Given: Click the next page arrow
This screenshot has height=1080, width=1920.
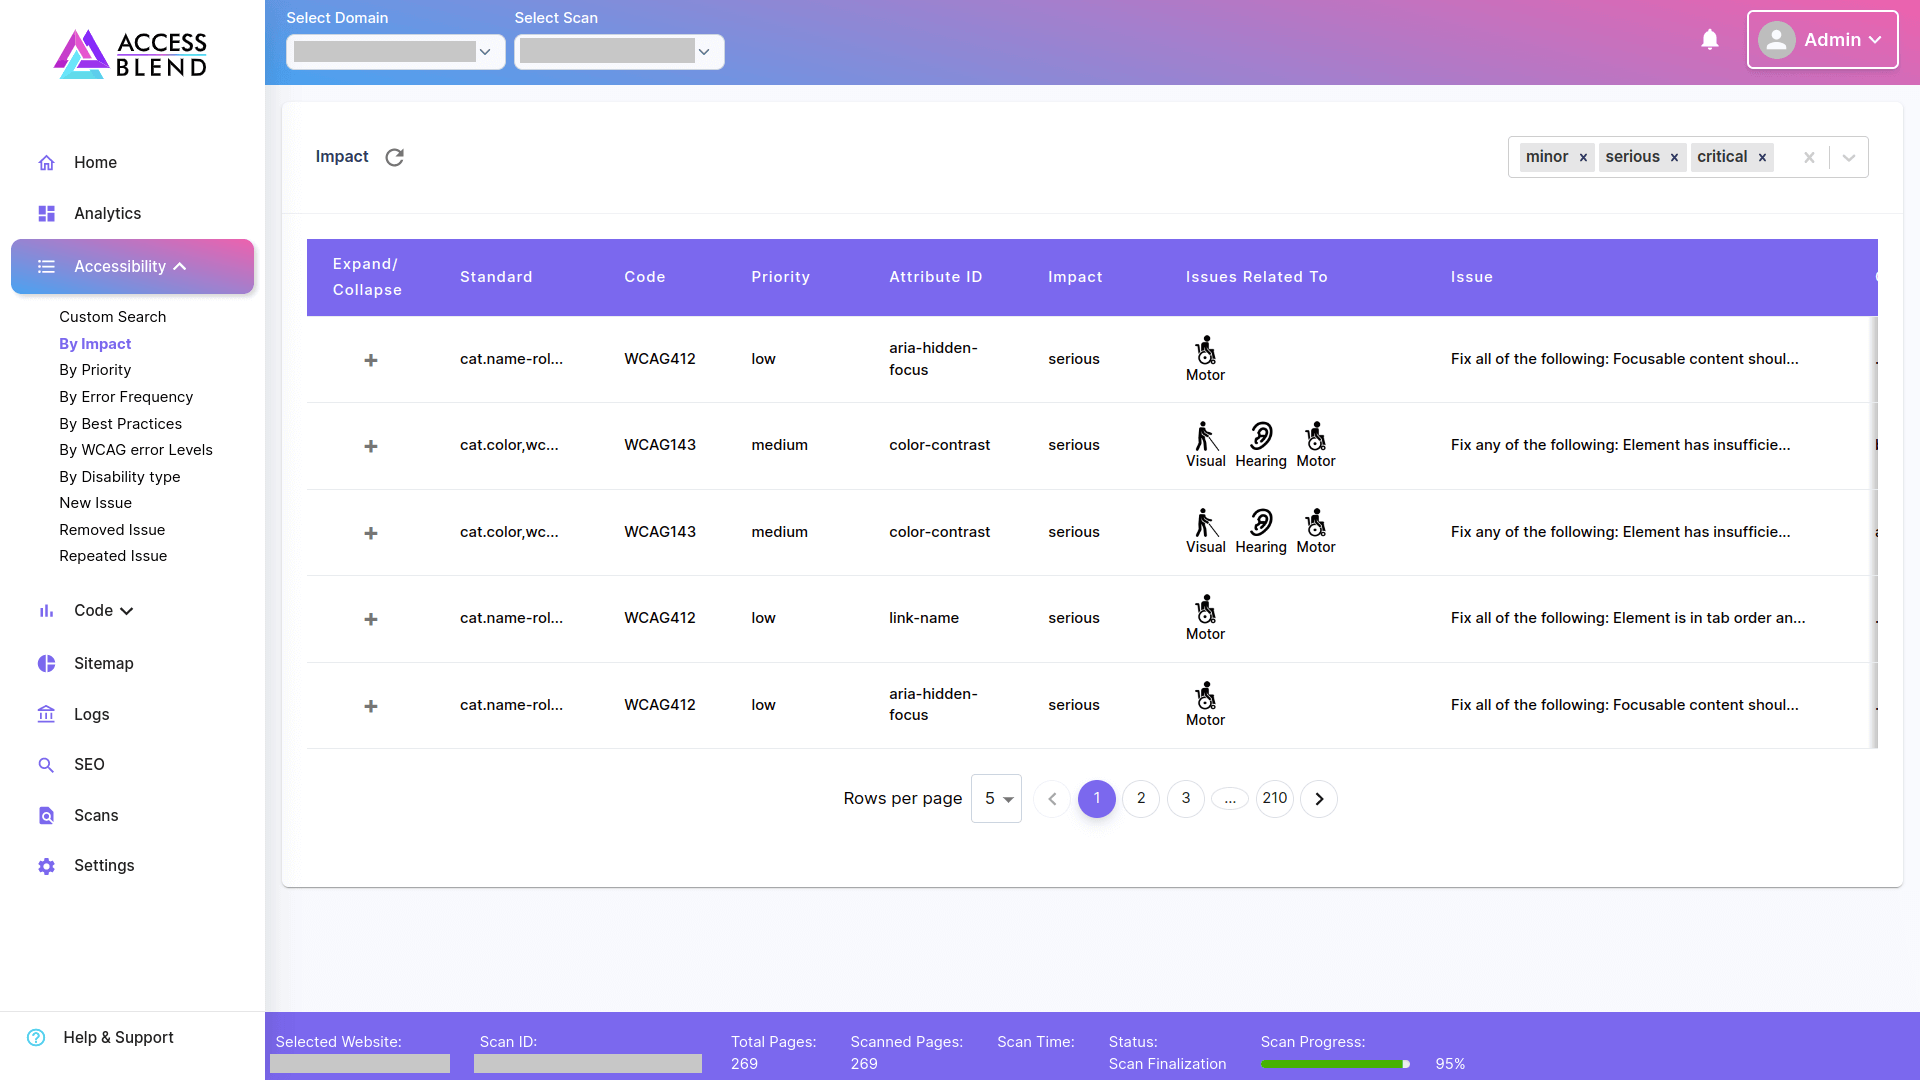Looking at the screenshot, I should click(1319, 799).
